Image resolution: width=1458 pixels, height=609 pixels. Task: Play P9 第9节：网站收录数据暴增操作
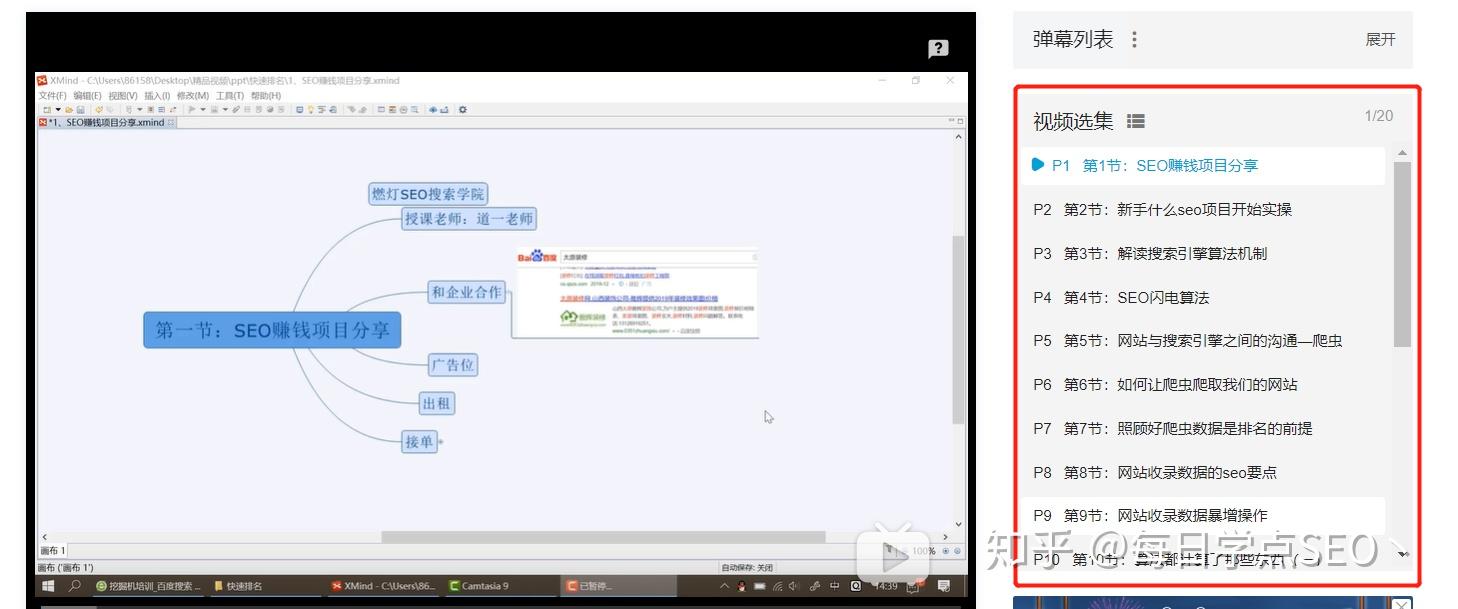[1203, 515]
